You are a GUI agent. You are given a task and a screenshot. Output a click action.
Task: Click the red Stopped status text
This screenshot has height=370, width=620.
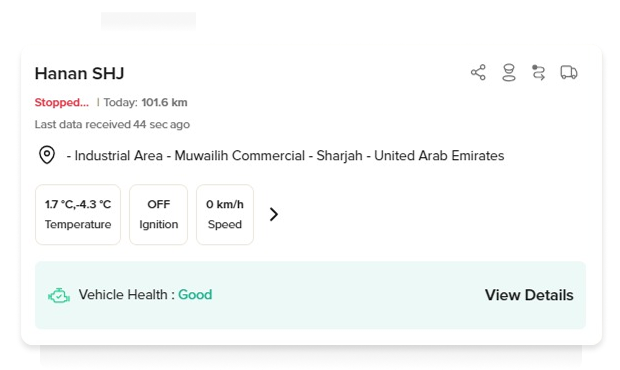point(62,102)
